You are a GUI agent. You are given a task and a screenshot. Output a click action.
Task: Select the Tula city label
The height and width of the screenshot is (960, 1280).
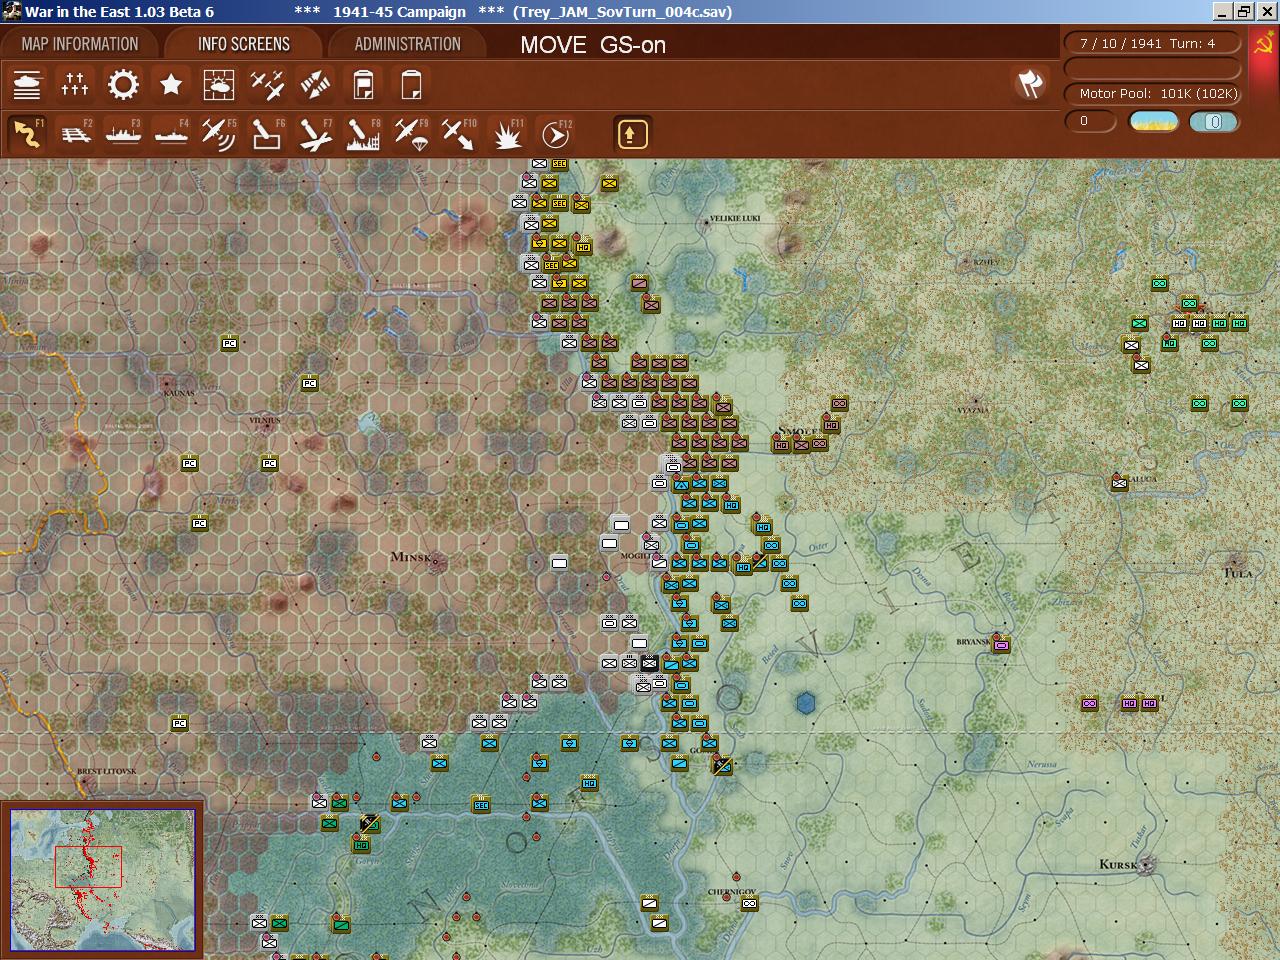(x=1238, y=572)
